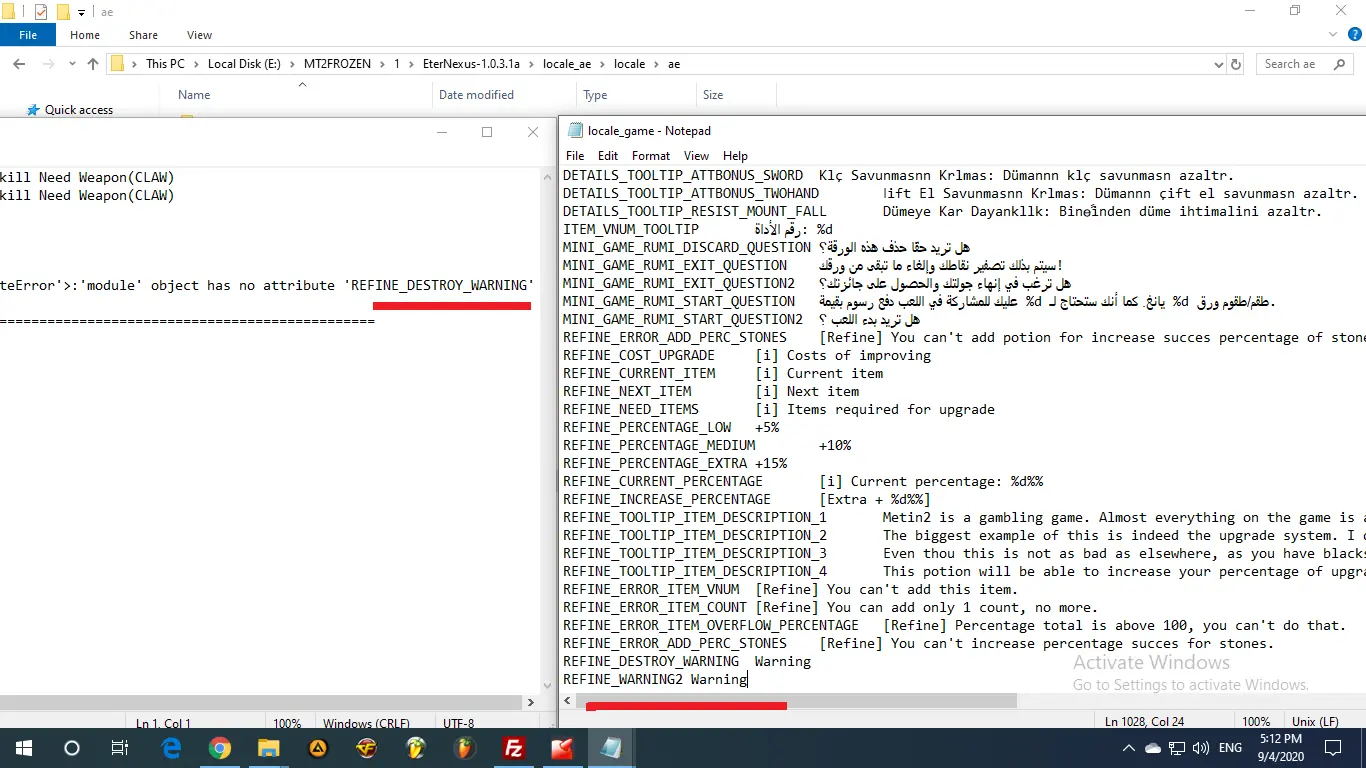The height and width of the screenshot is (768, 1366).
Task: Open the Explorer help icon
Action: pos(1356,35)
